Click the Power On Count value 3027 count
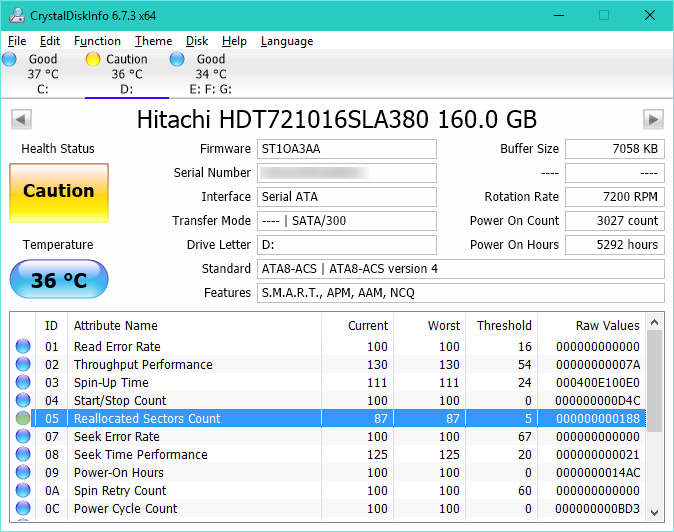674x532 pixels. pyautogui.click(x=615, y=221)
